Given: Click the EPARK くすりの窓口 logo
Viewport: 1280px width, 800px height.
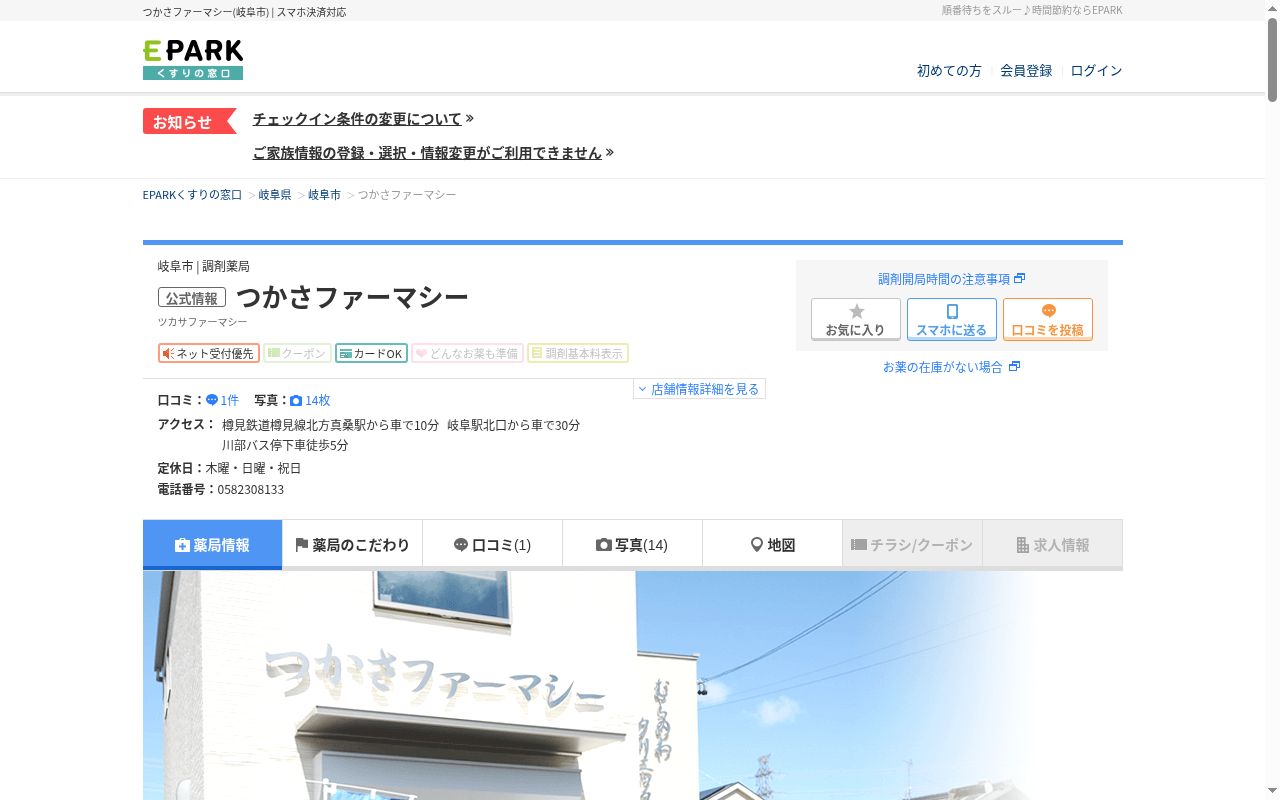Looking at the screenshot, I should tap(193, 60).
